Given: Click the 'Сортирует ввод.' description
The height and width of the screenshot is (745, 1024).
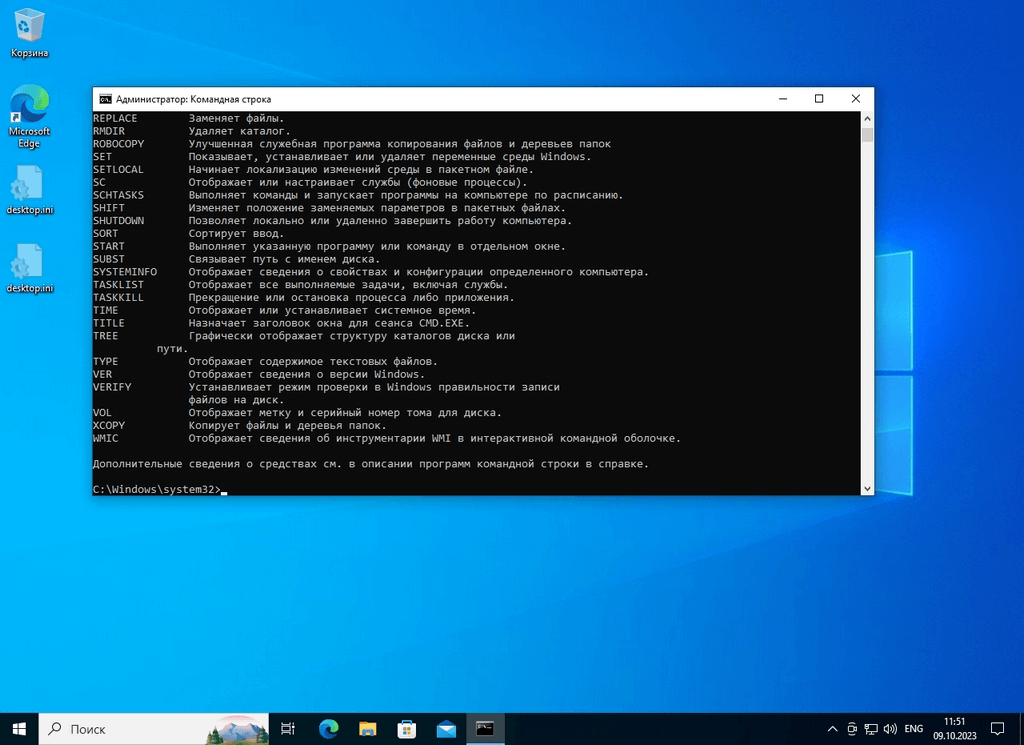Looking at the screenshot, I should (x=236, y=233).
